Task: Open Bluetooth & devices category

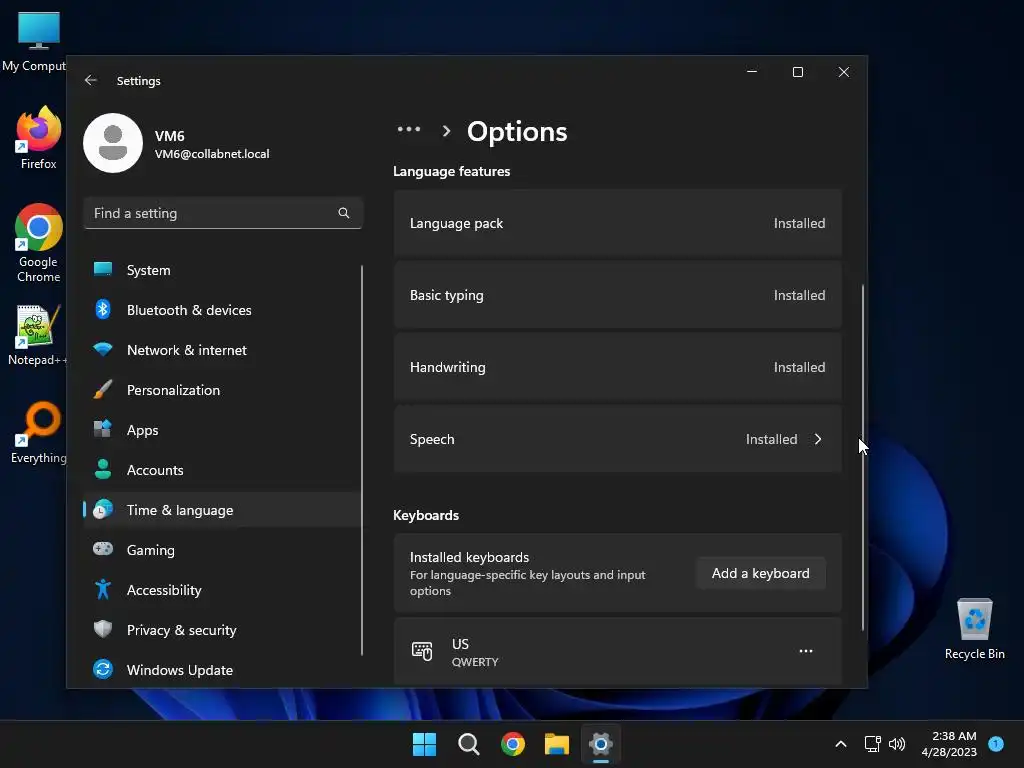Action: tap(222, 310)
